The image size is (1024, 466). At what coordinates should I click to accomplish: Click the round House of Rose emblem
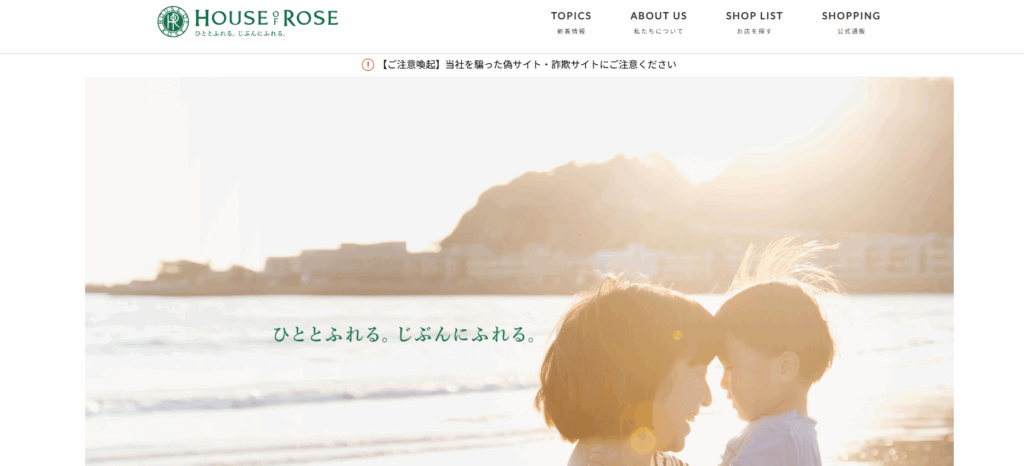pyautogui.click(x=173, y=21)
